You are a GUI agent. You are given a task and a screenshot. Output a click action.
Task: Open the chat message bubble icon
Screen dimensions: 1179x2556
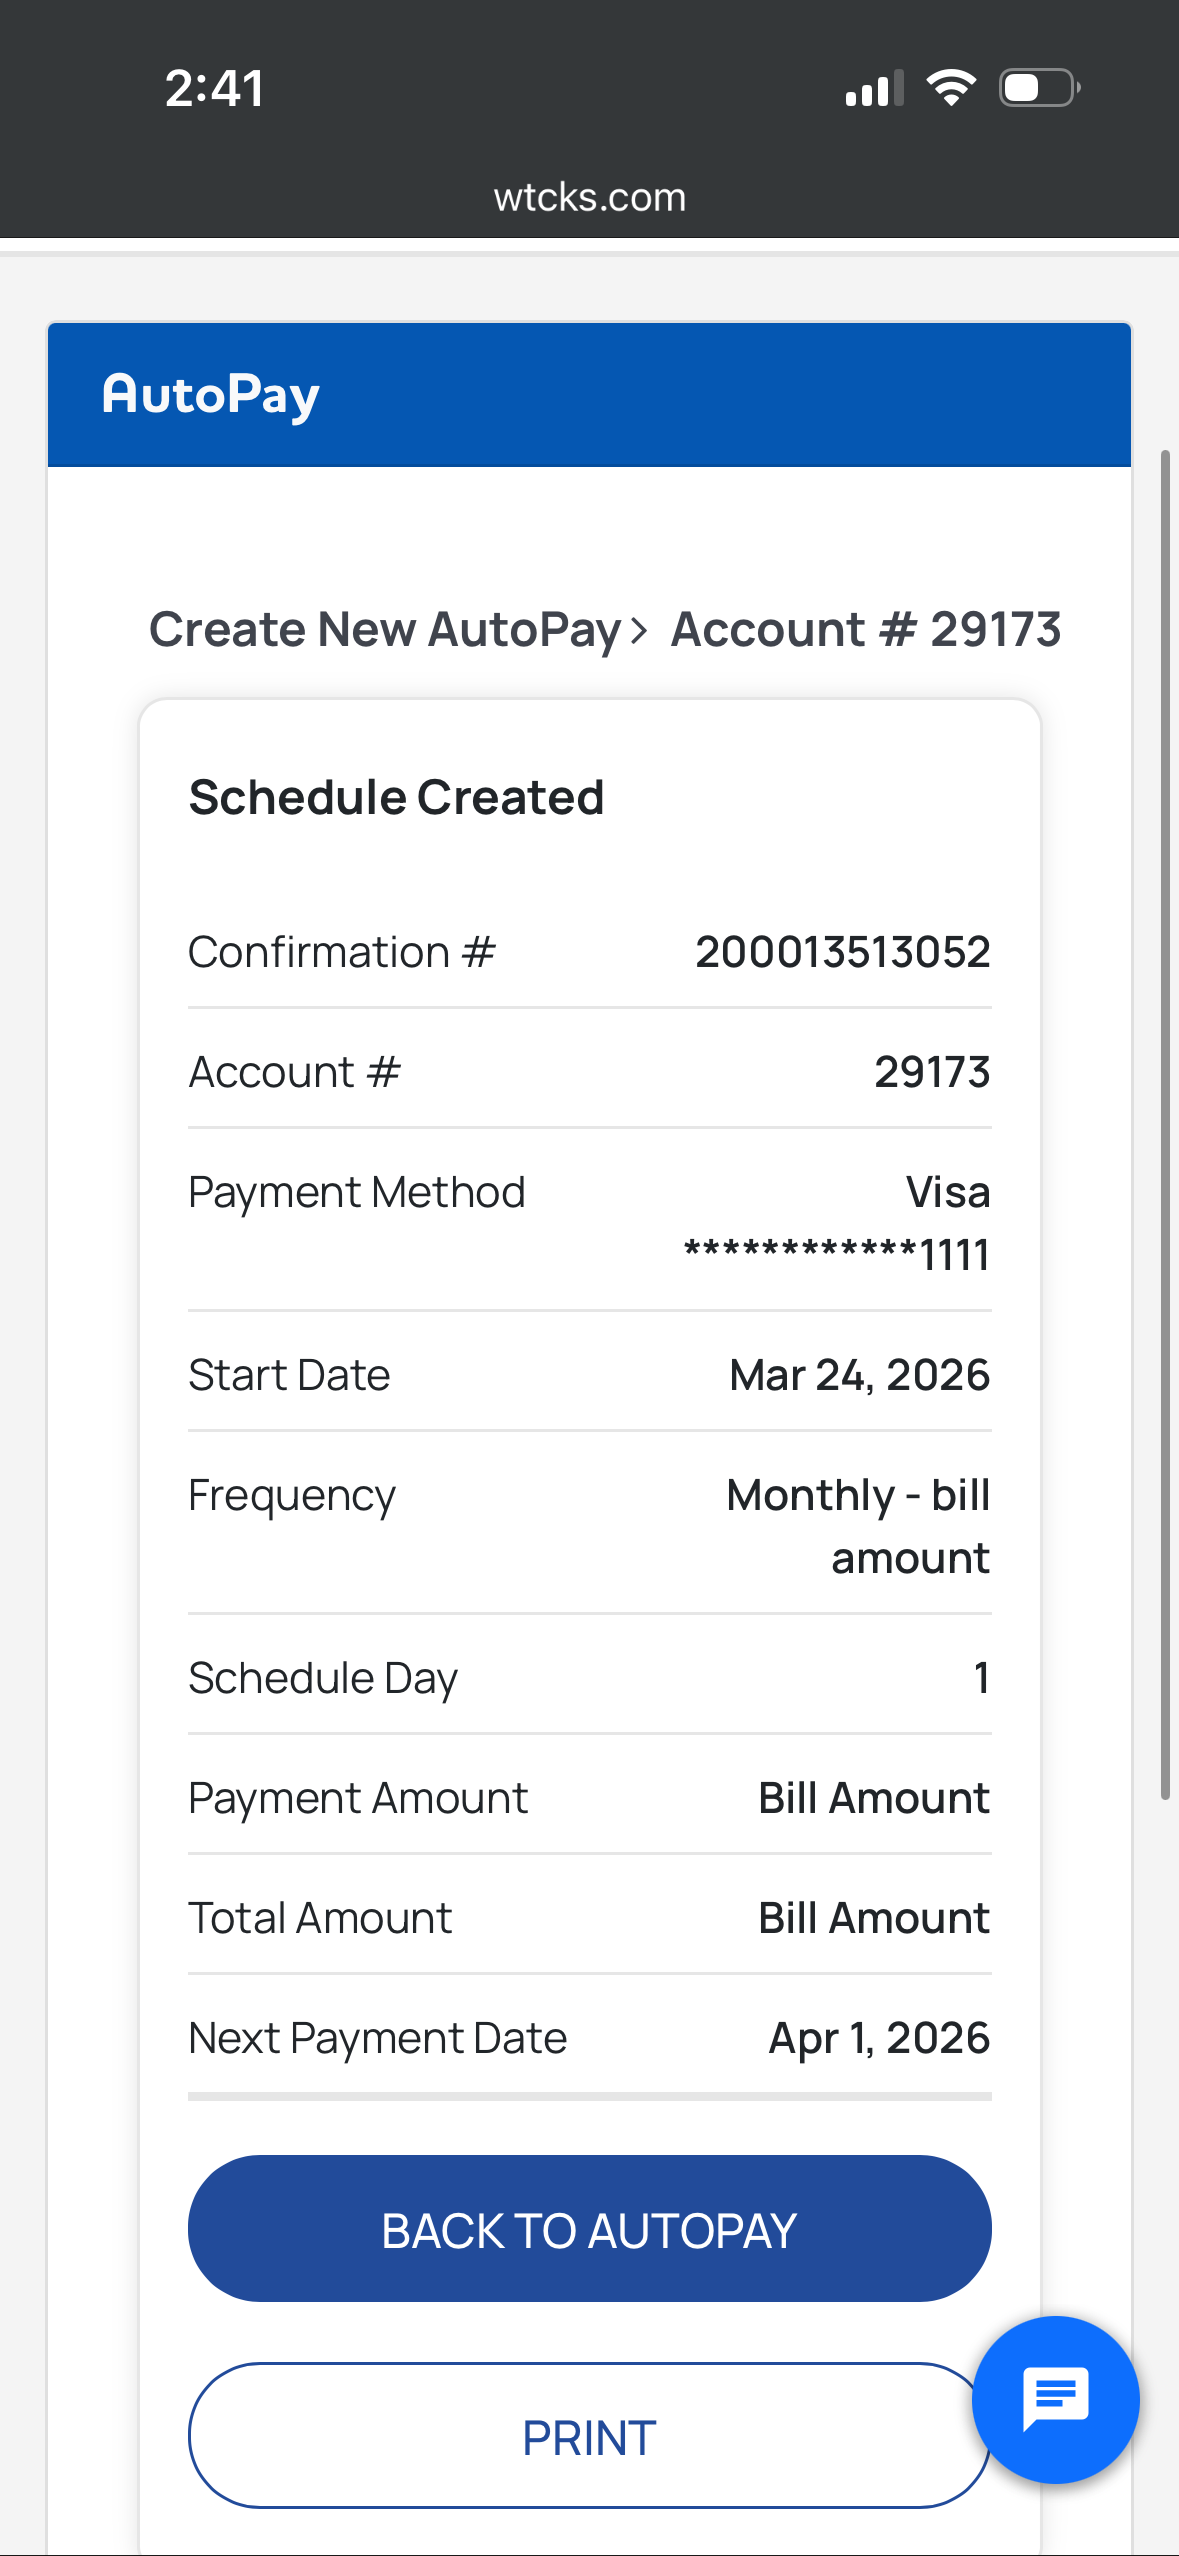click(1055, 2399)
